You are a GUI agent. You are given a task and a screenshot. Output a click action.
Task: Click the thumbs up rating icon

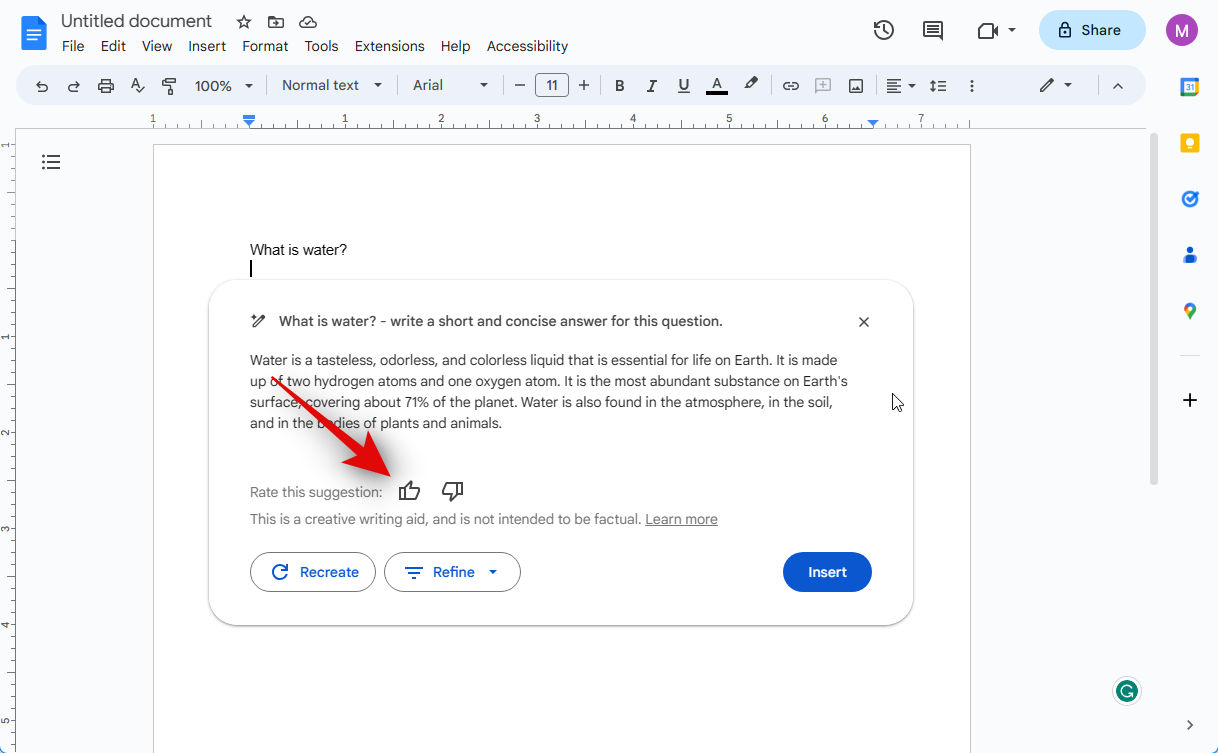[x=409, y=491]
